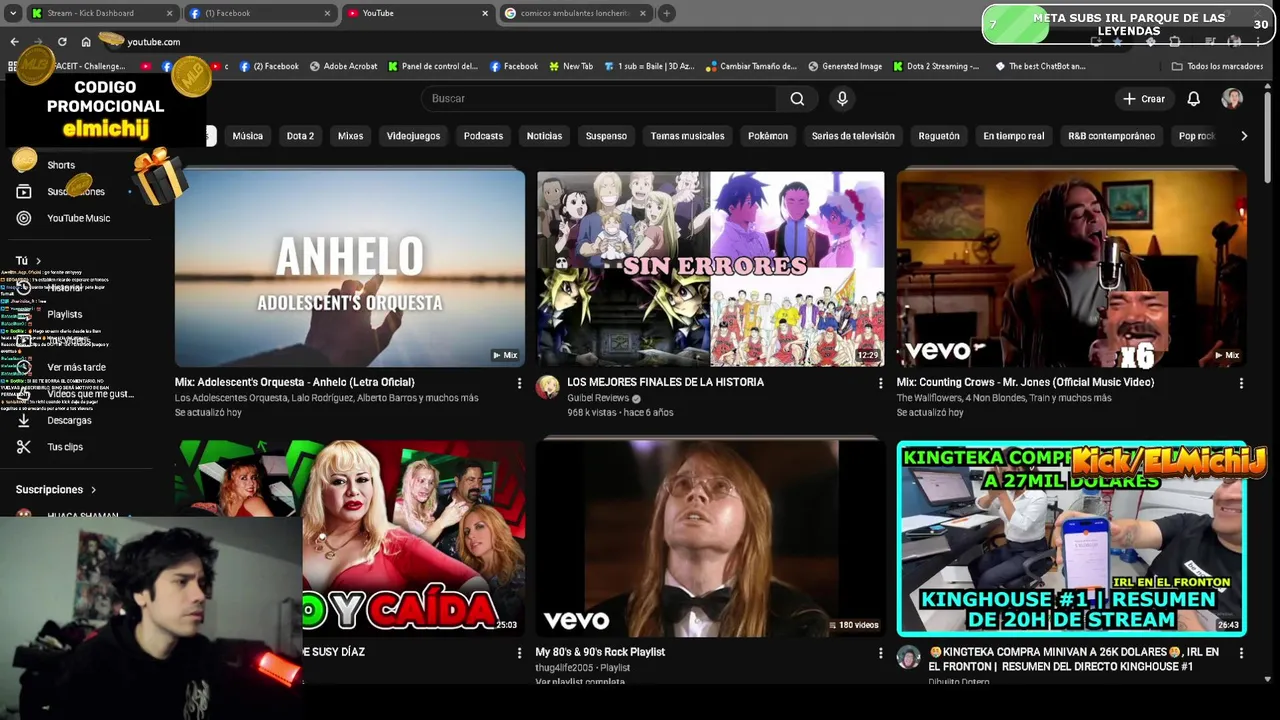Activate voice search microphone icon
1280x720 pixels.
click(x=842, y=98)
